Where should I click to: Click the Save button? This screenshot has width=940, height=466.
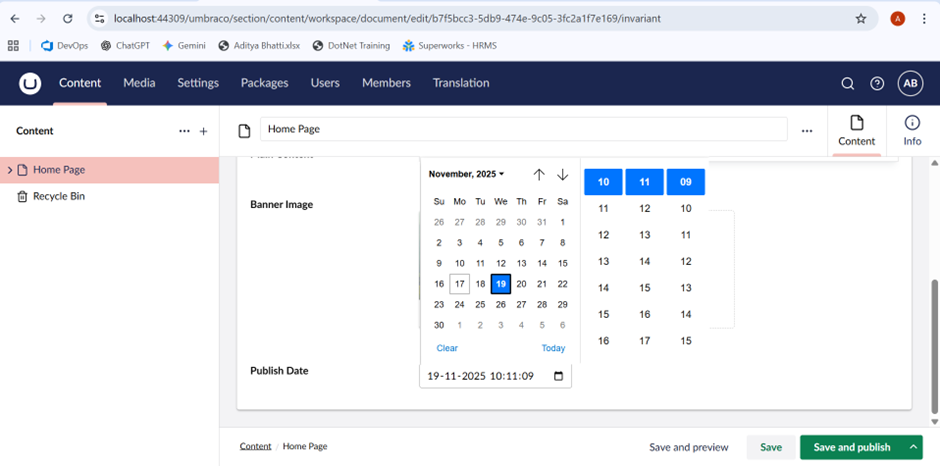point(770,447)
